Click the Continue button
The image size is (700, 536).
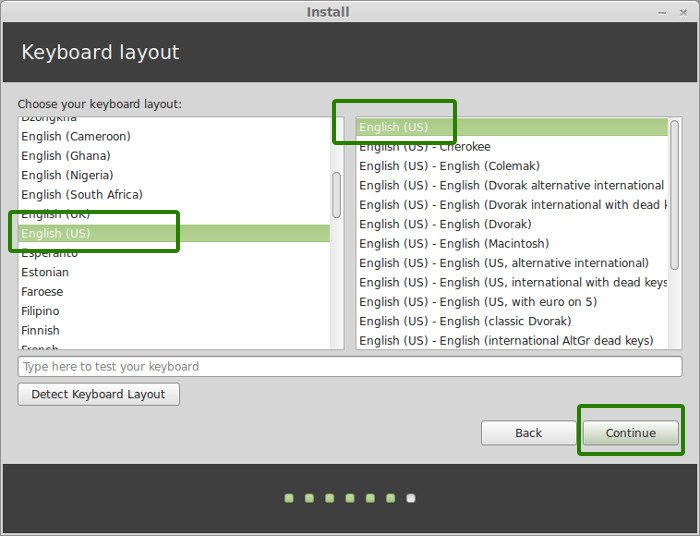click(630, 433)
